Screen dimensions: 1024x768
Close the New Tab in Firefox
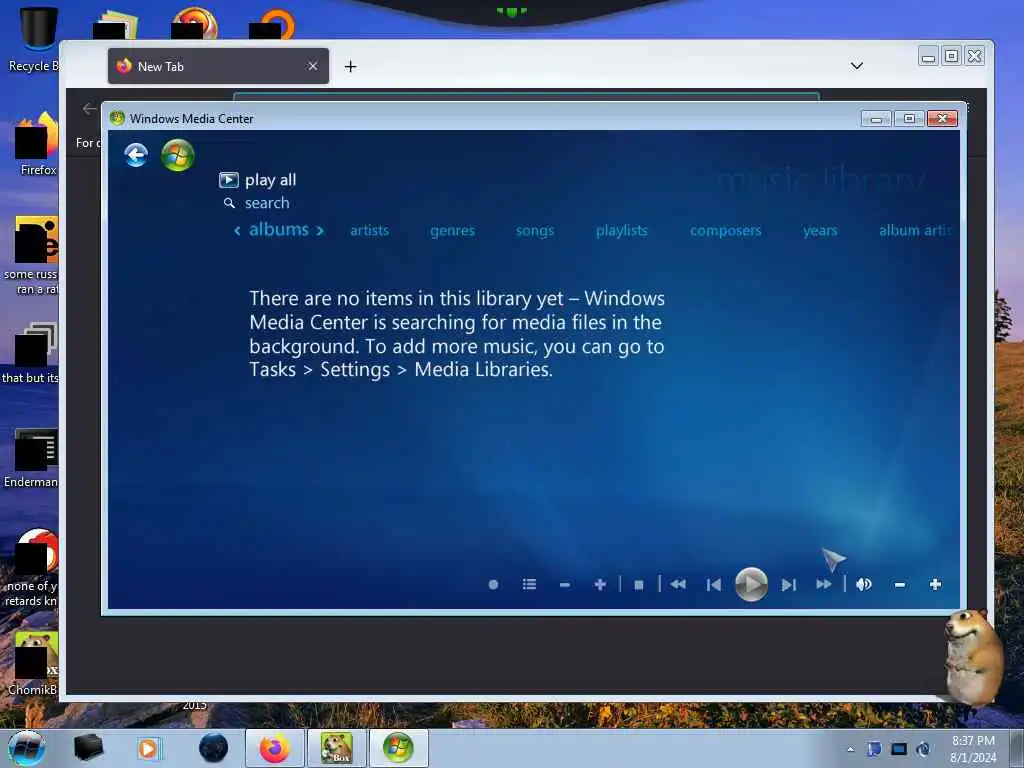[x=313, y=66]
